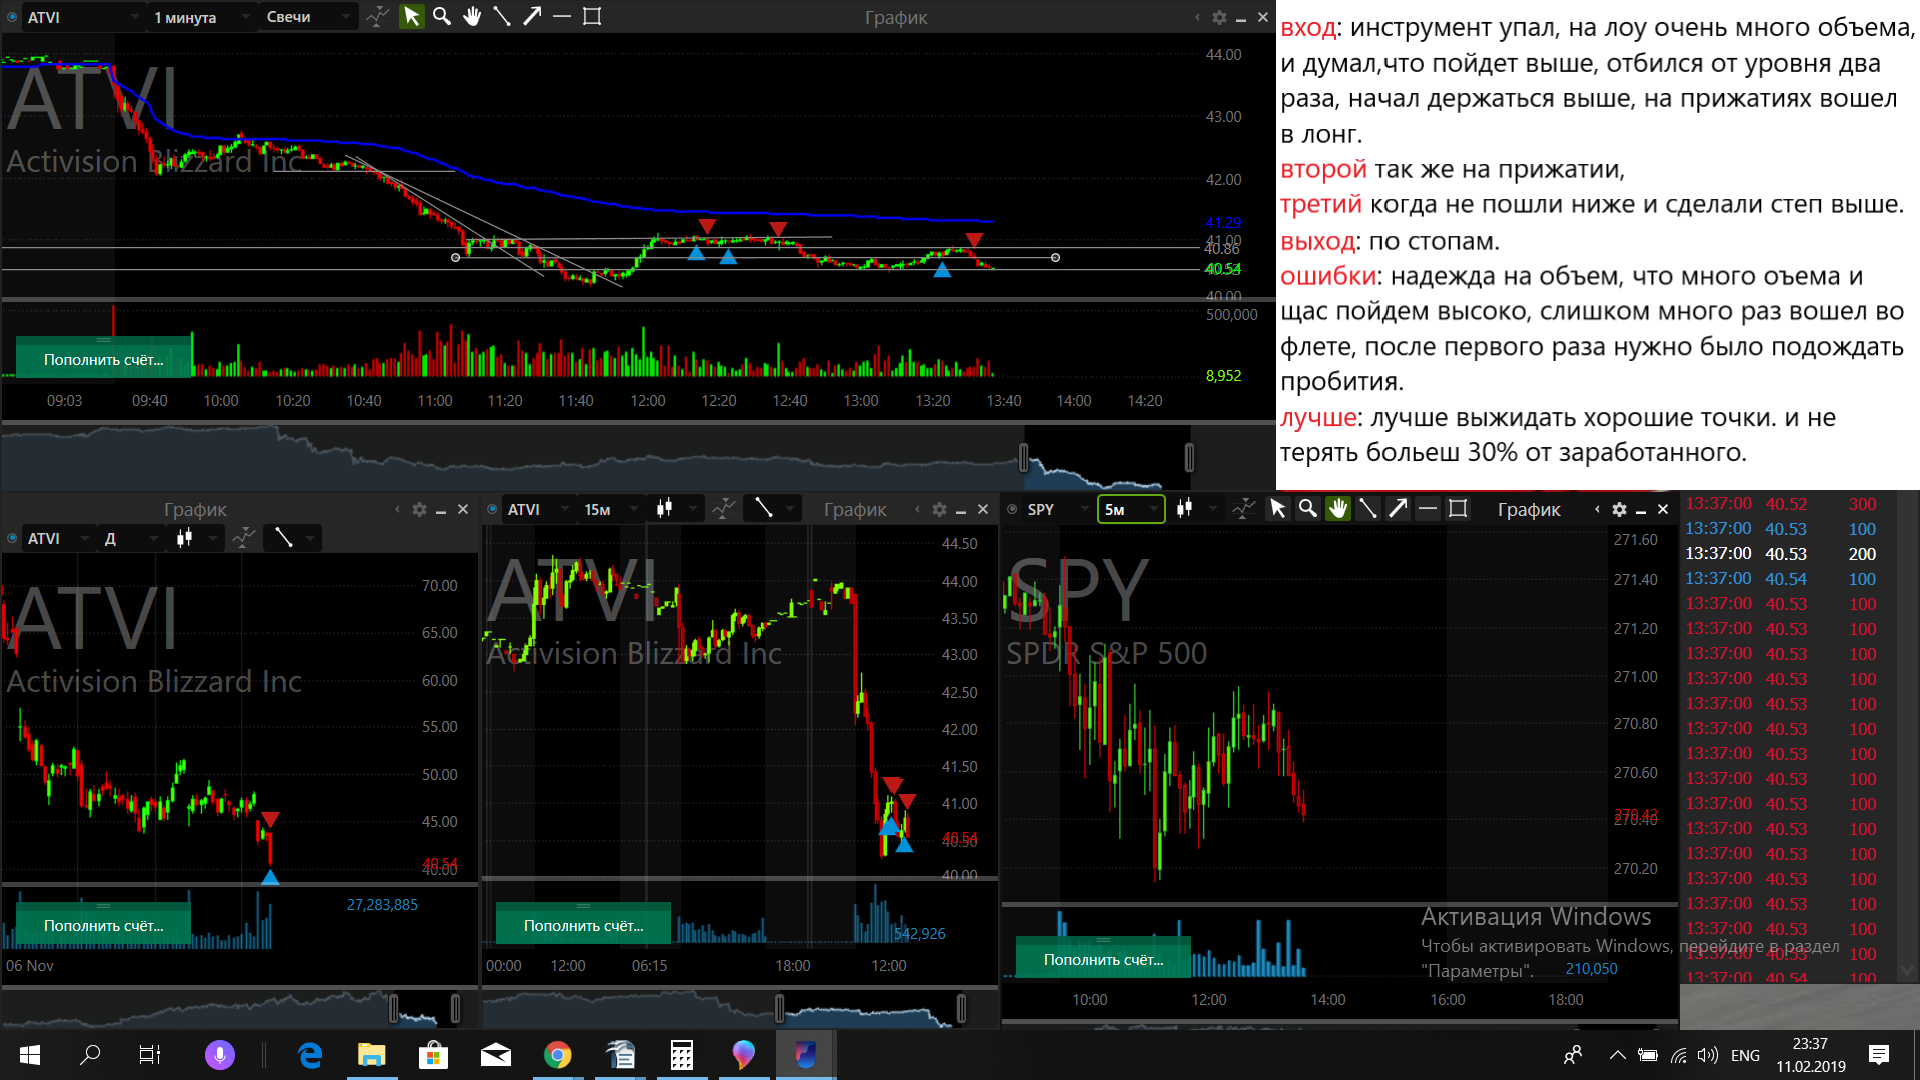Image resolution: width=1920 pixels, height=1080 pixels.
Task: Open indicators in the ATVI 15m chart toolbar
Action: tap(723, 509)
